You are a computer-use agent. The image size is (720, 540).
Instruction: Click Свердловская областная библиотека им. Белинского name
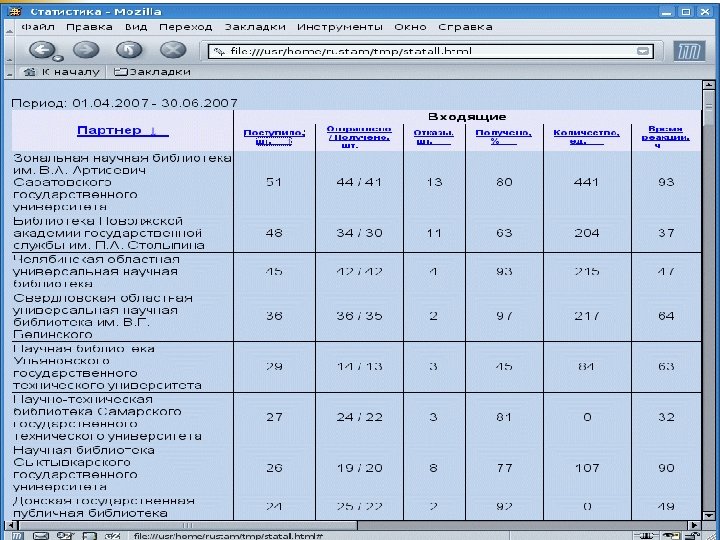pyautogui.click(x=103, y=316)
